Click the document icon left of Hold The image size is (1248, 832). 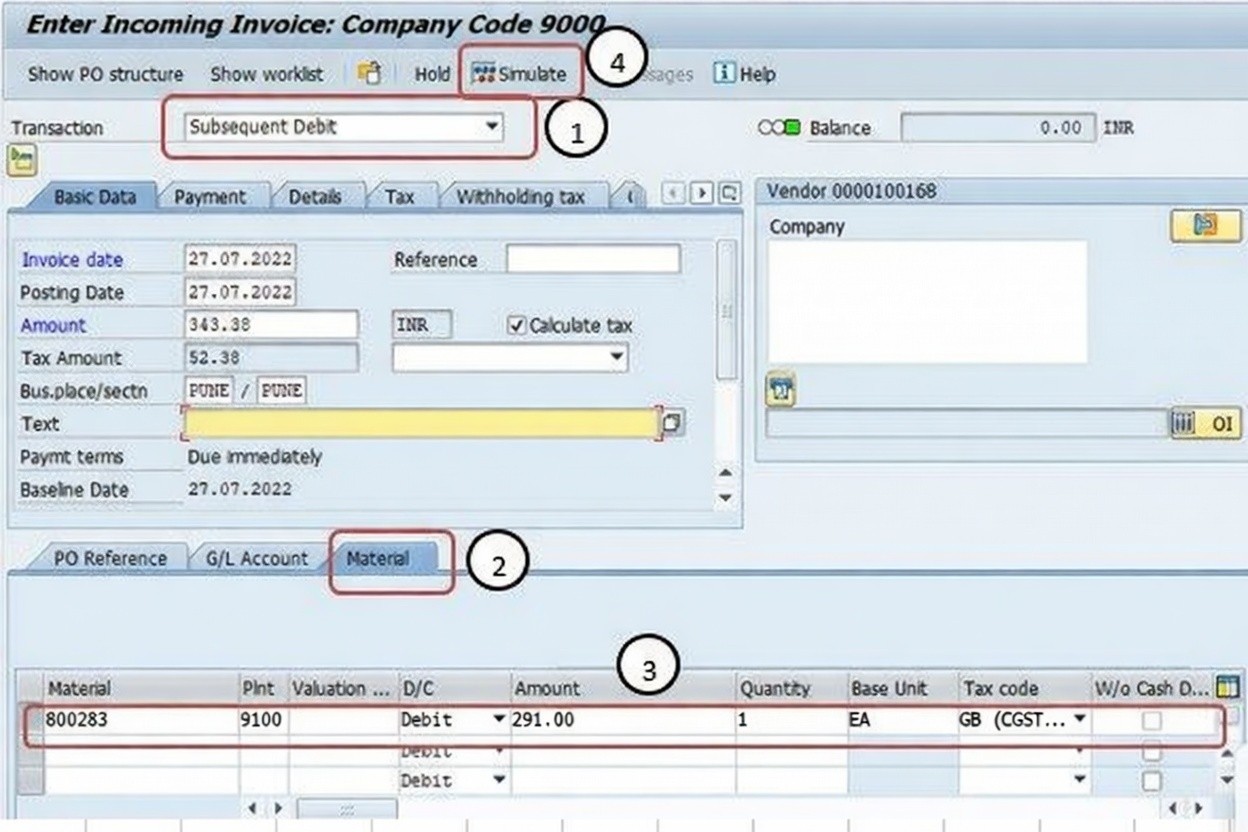point(369,73)
